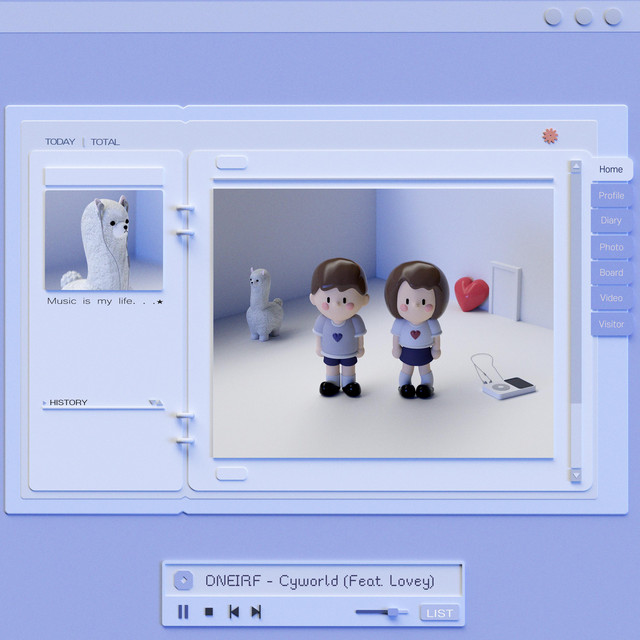Select the Photo tab
This screenshot has height=640, width=640.
[611, 247]
